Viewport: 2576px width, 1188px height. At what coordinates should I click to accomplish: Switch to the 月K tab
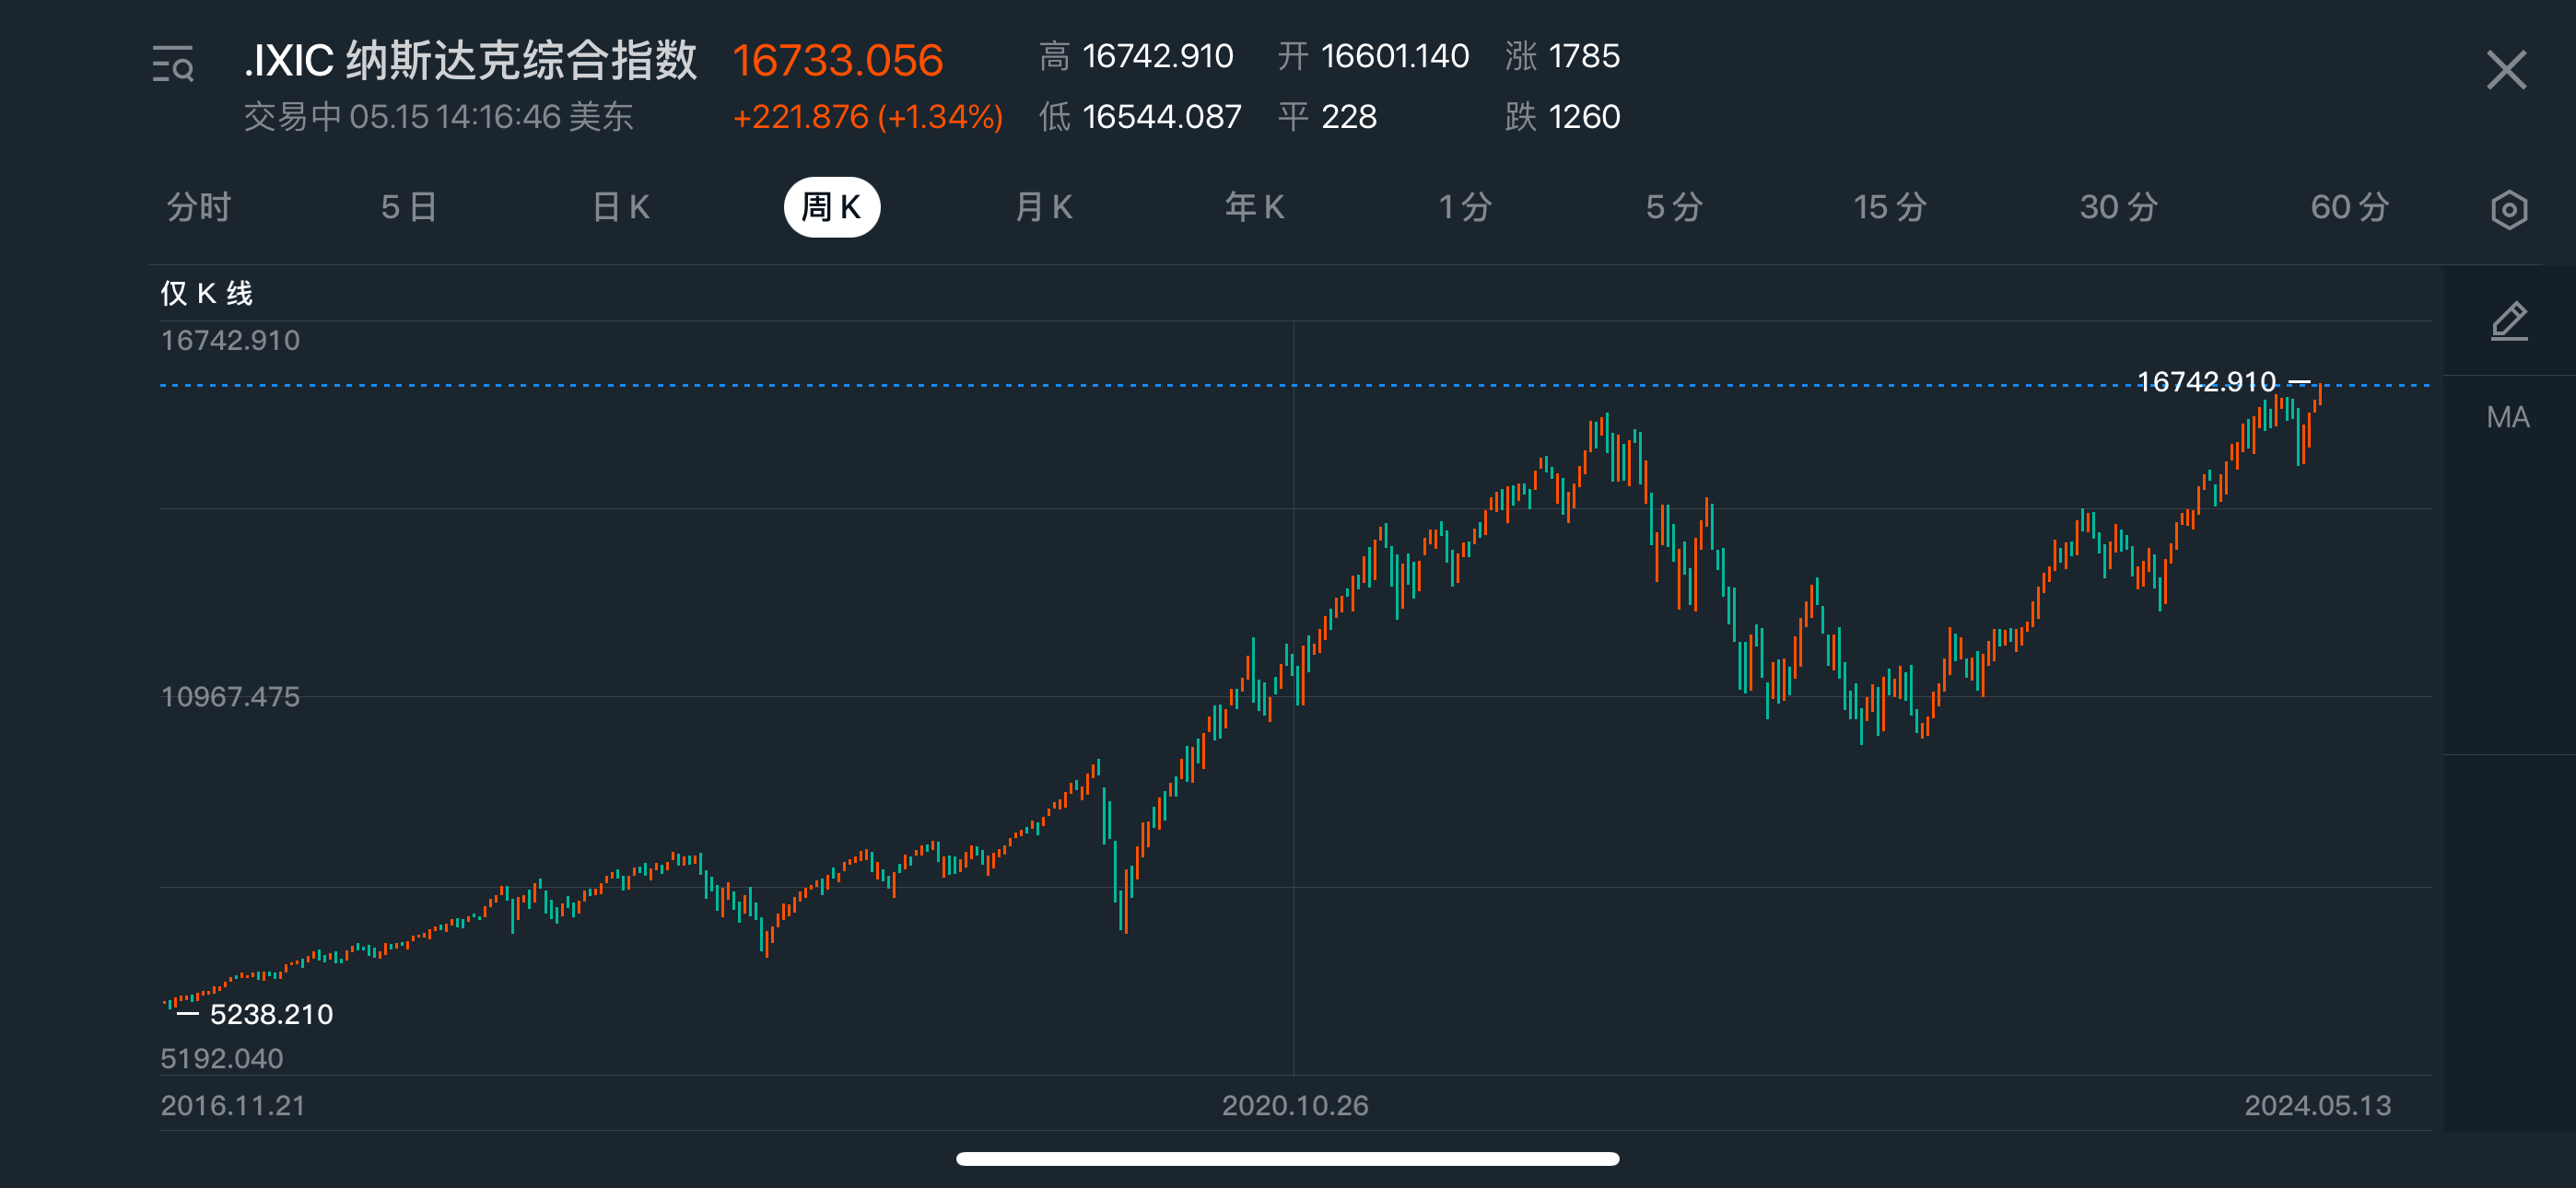[1044, 207]
